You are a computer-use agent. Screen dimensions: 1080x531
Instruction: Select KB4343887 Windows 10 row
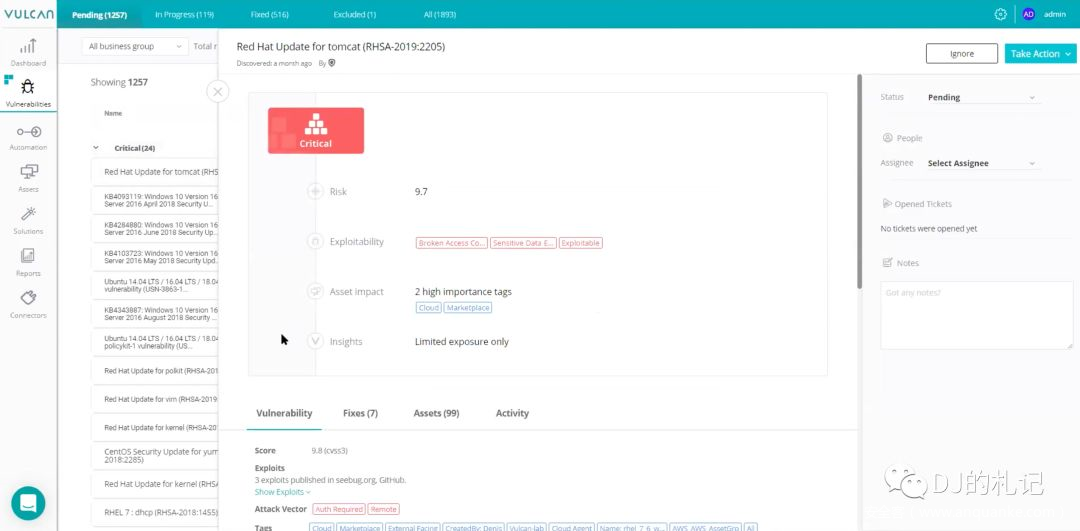155,313
